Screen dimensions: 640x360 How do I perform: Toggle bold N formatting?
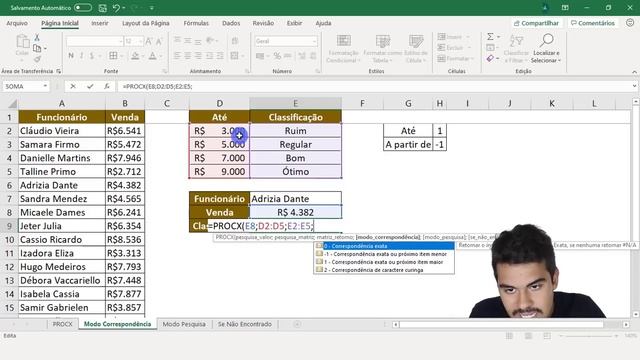71,56
